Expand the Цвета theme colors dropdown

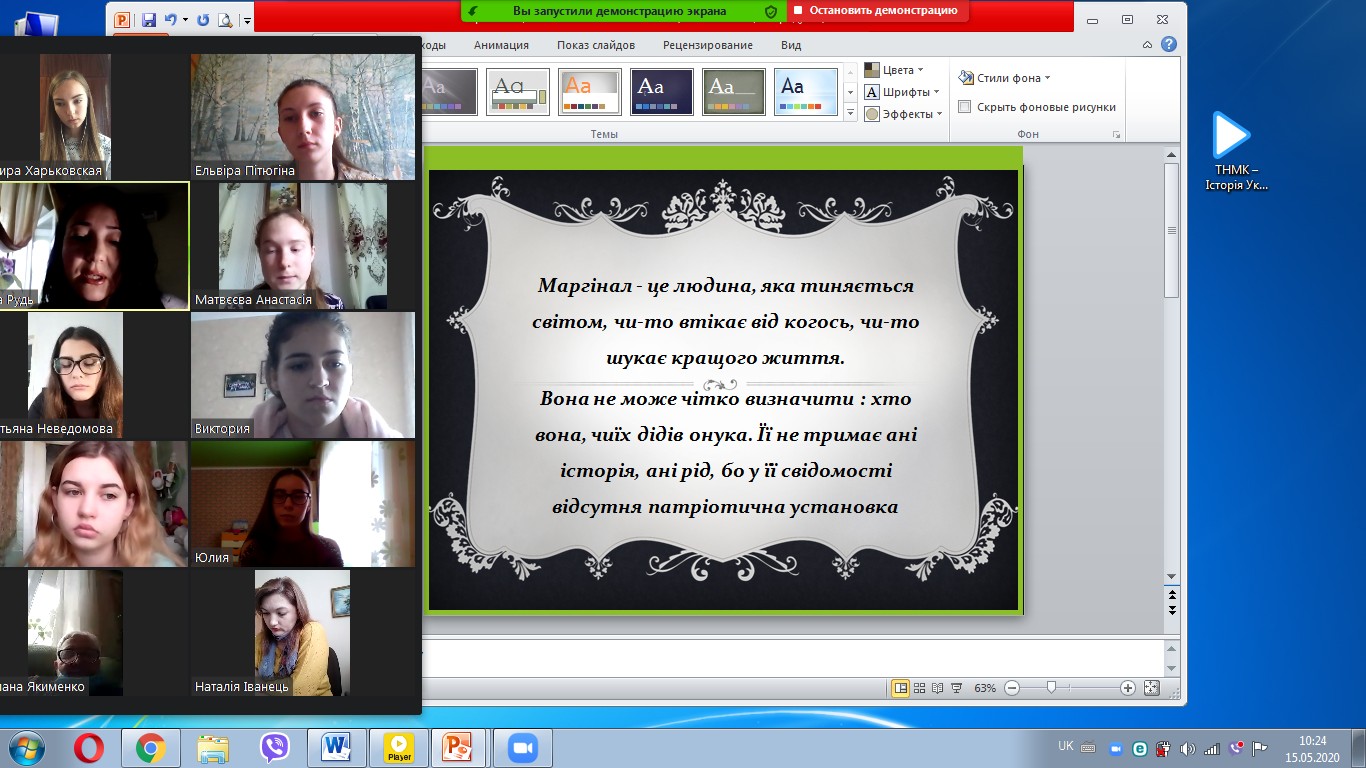(895, 70)
